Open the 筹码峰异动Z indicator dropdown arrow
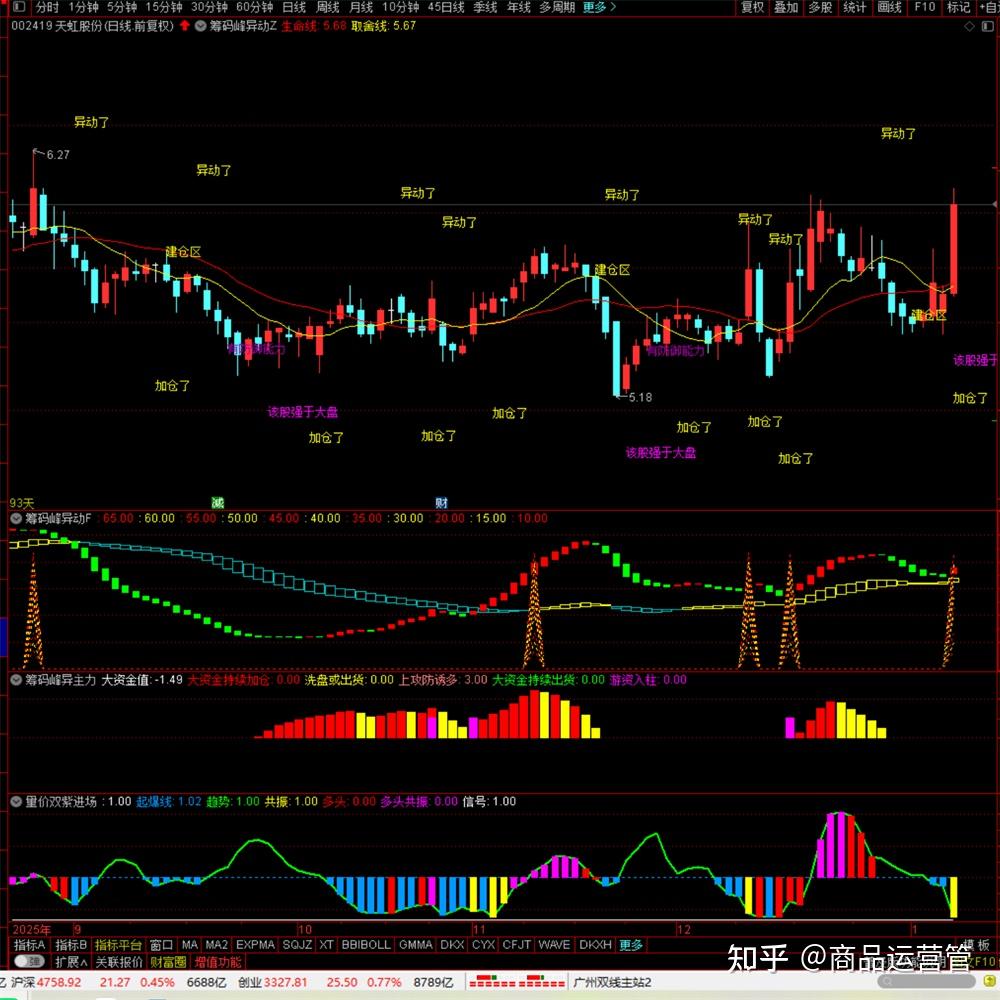The height and width of the screenshot is (1000, 1000). [x=201, y=26]
